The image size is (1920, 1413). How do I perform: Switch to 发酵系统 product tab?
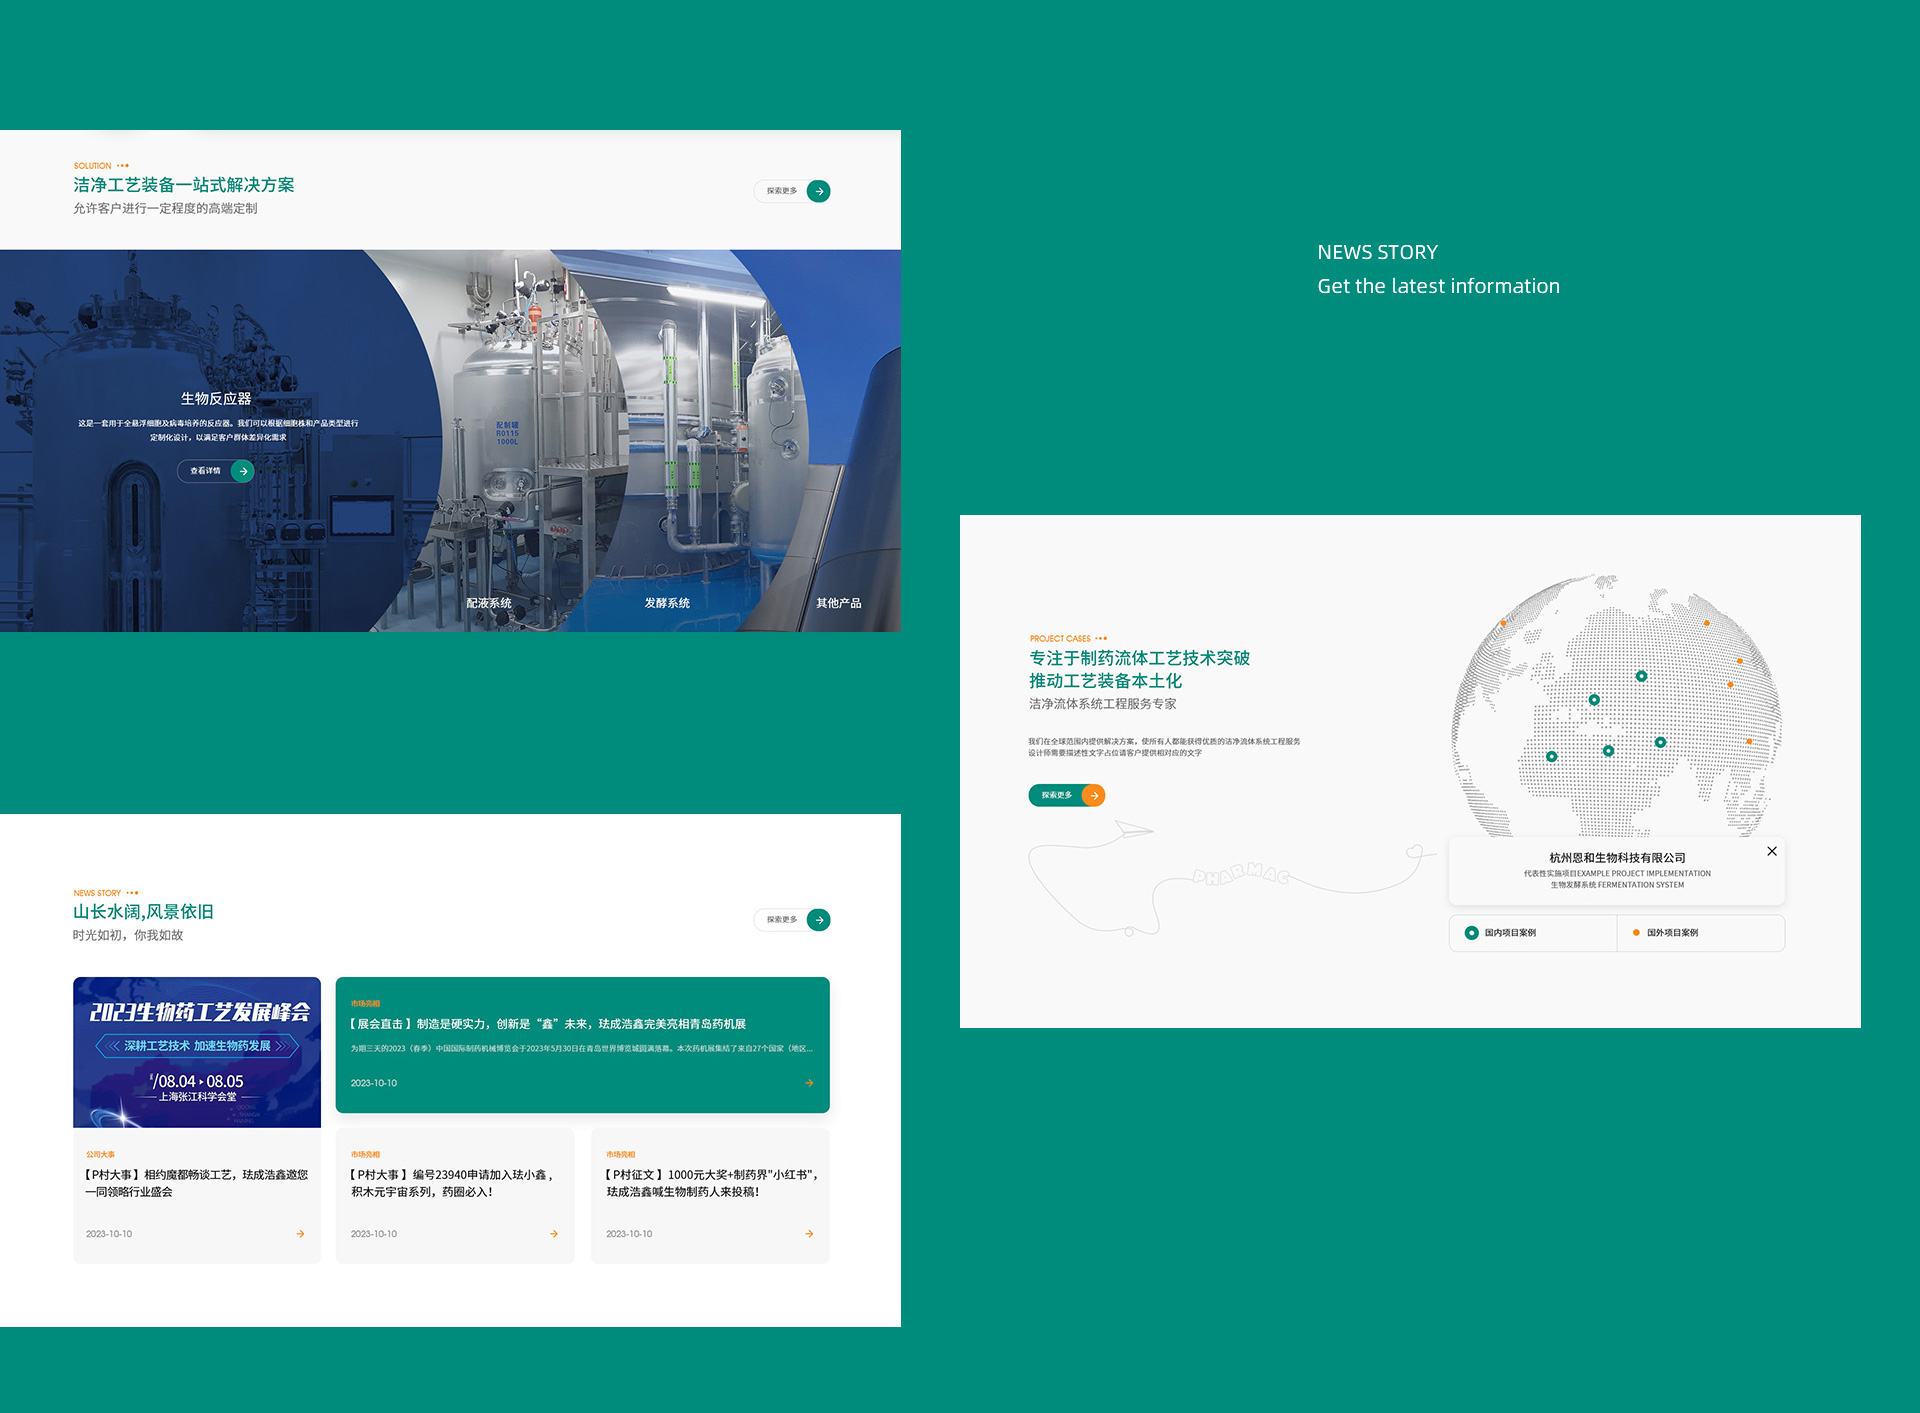[x=667, y=603]
